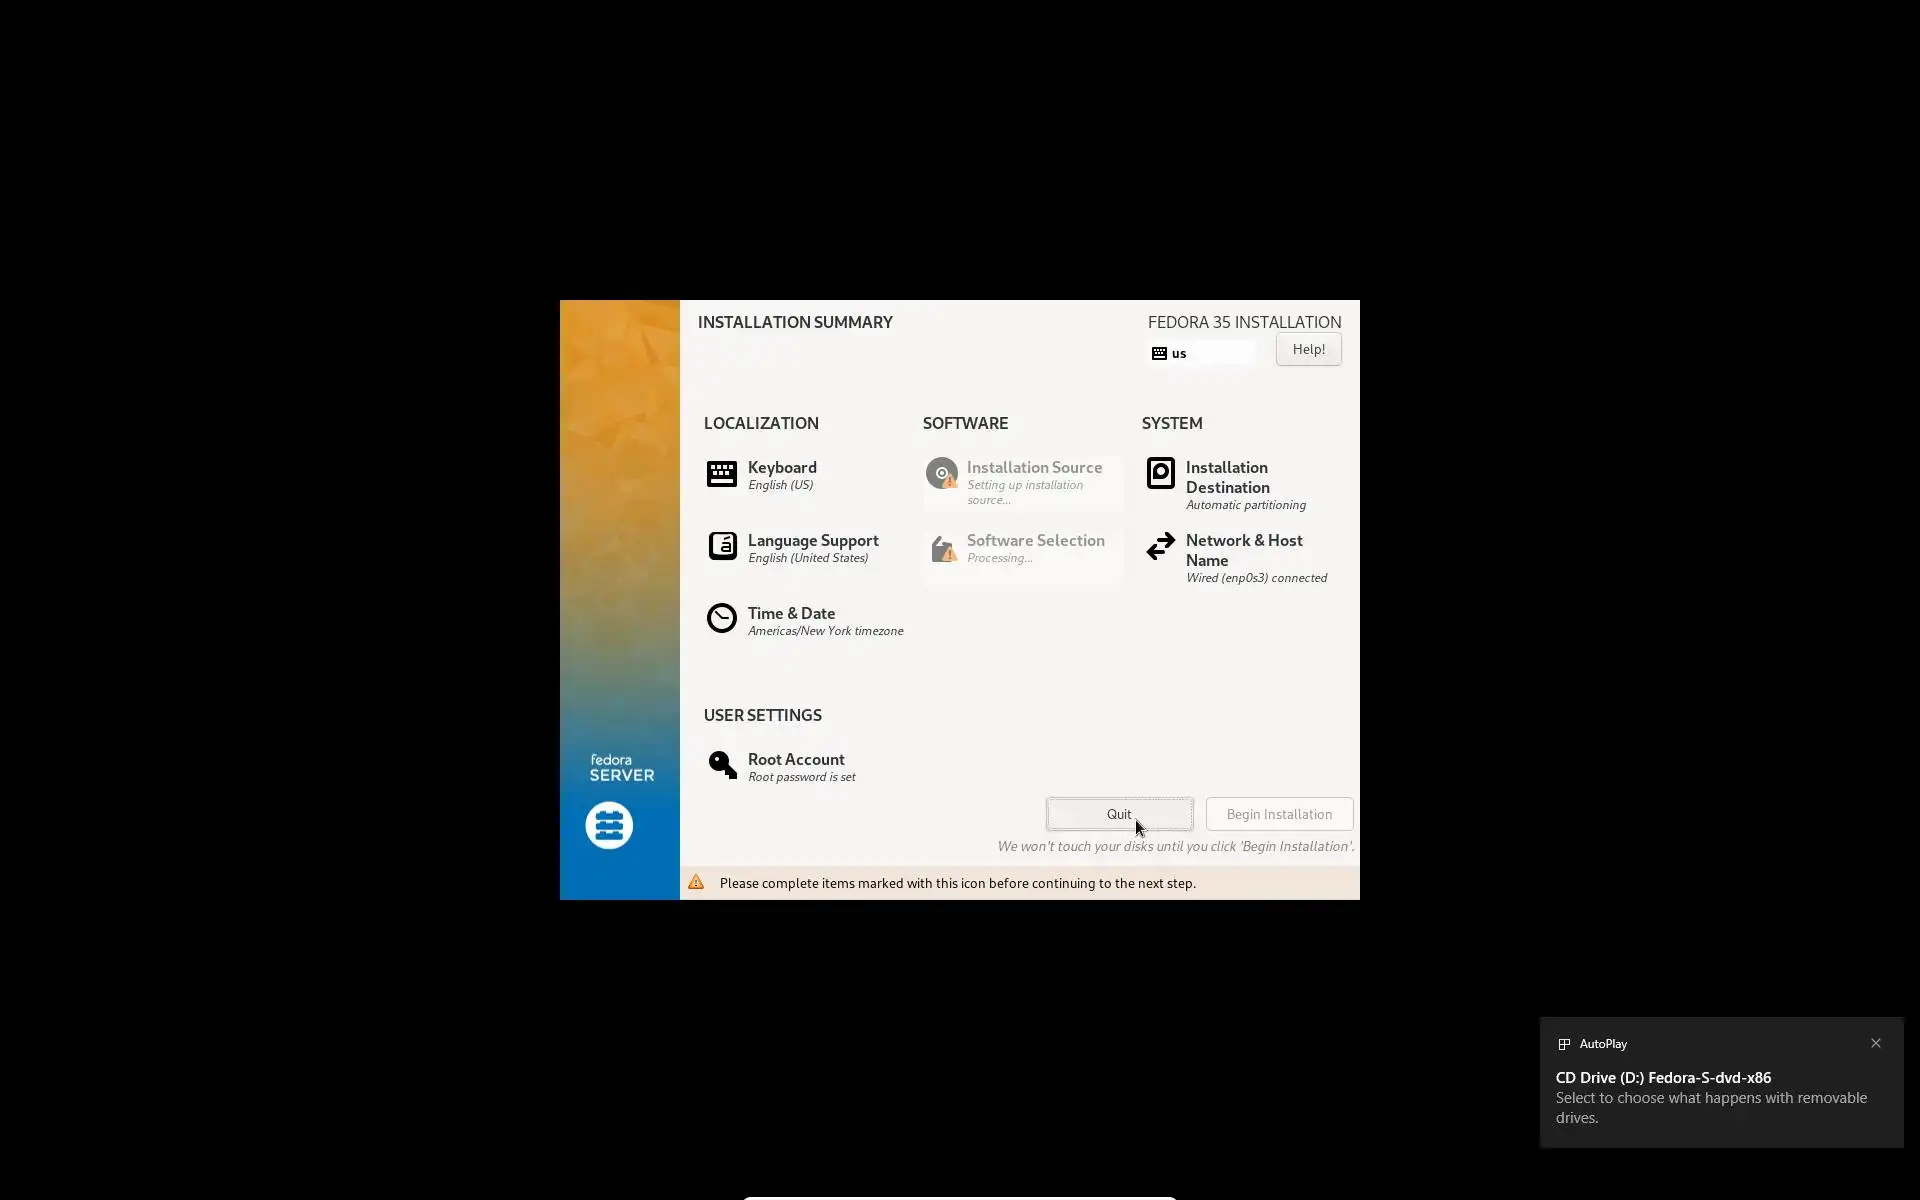Open Network & Host Name settings
Screen dimensions: 1920x1200
pyautogui.click(x=1243, y=550)
